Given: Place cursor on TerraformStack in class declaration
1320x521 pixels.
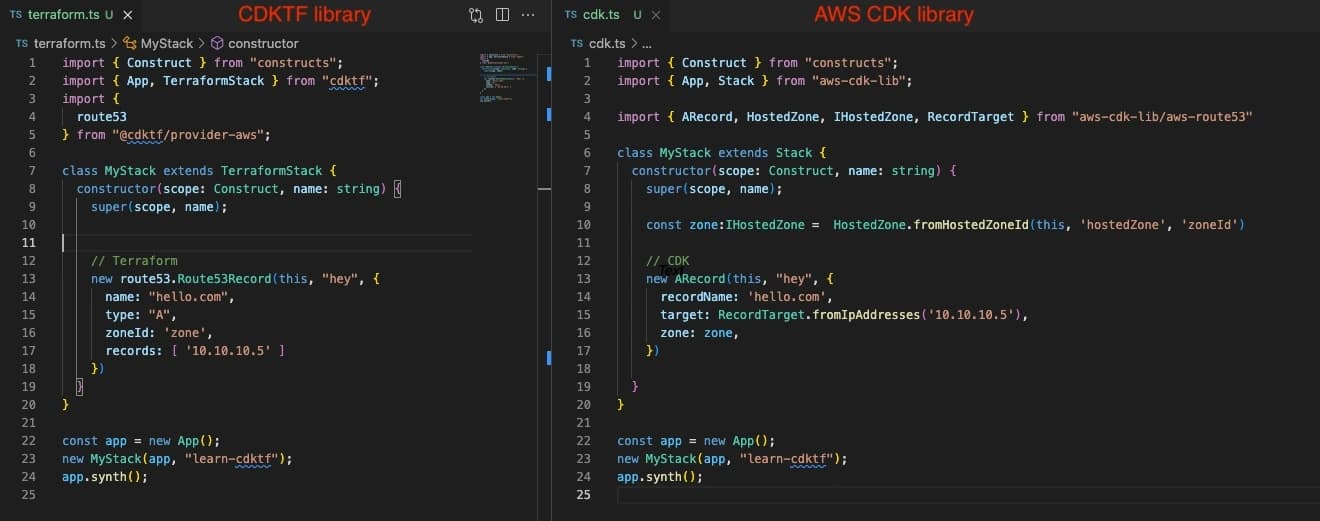Looking at the screenshot, I should [x=272, y=170].
